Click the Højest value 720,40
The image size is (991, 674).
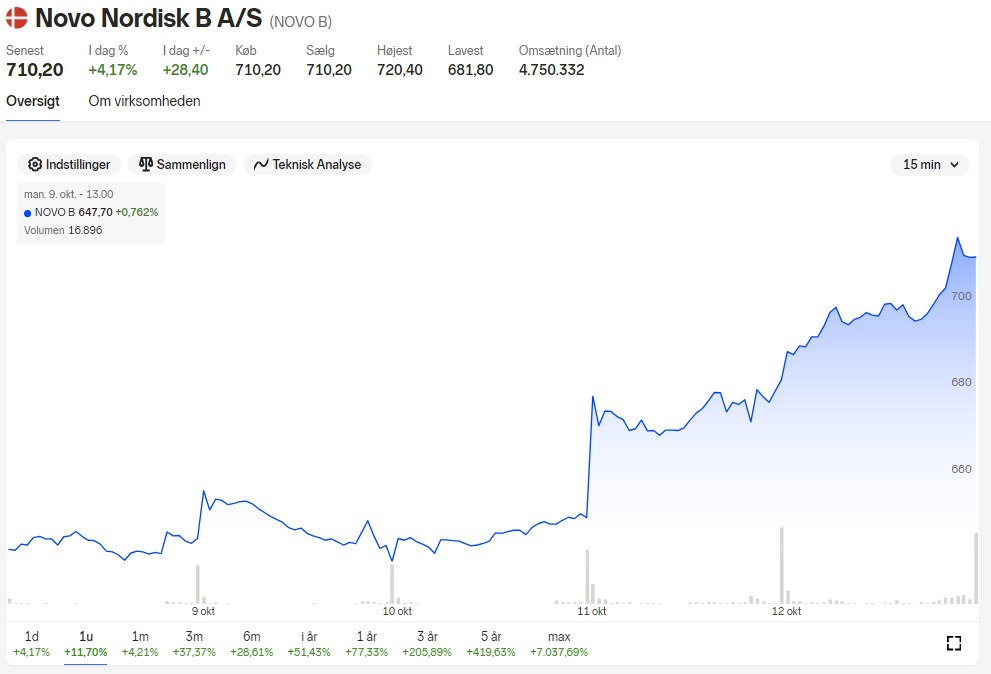pyautogui.click(x=399, y=70)
